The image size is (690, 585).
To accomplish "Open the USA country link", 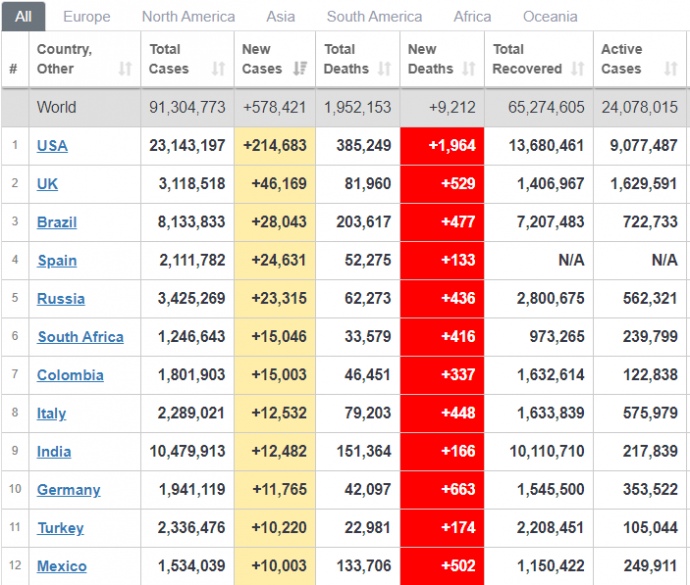I will 52,146.
